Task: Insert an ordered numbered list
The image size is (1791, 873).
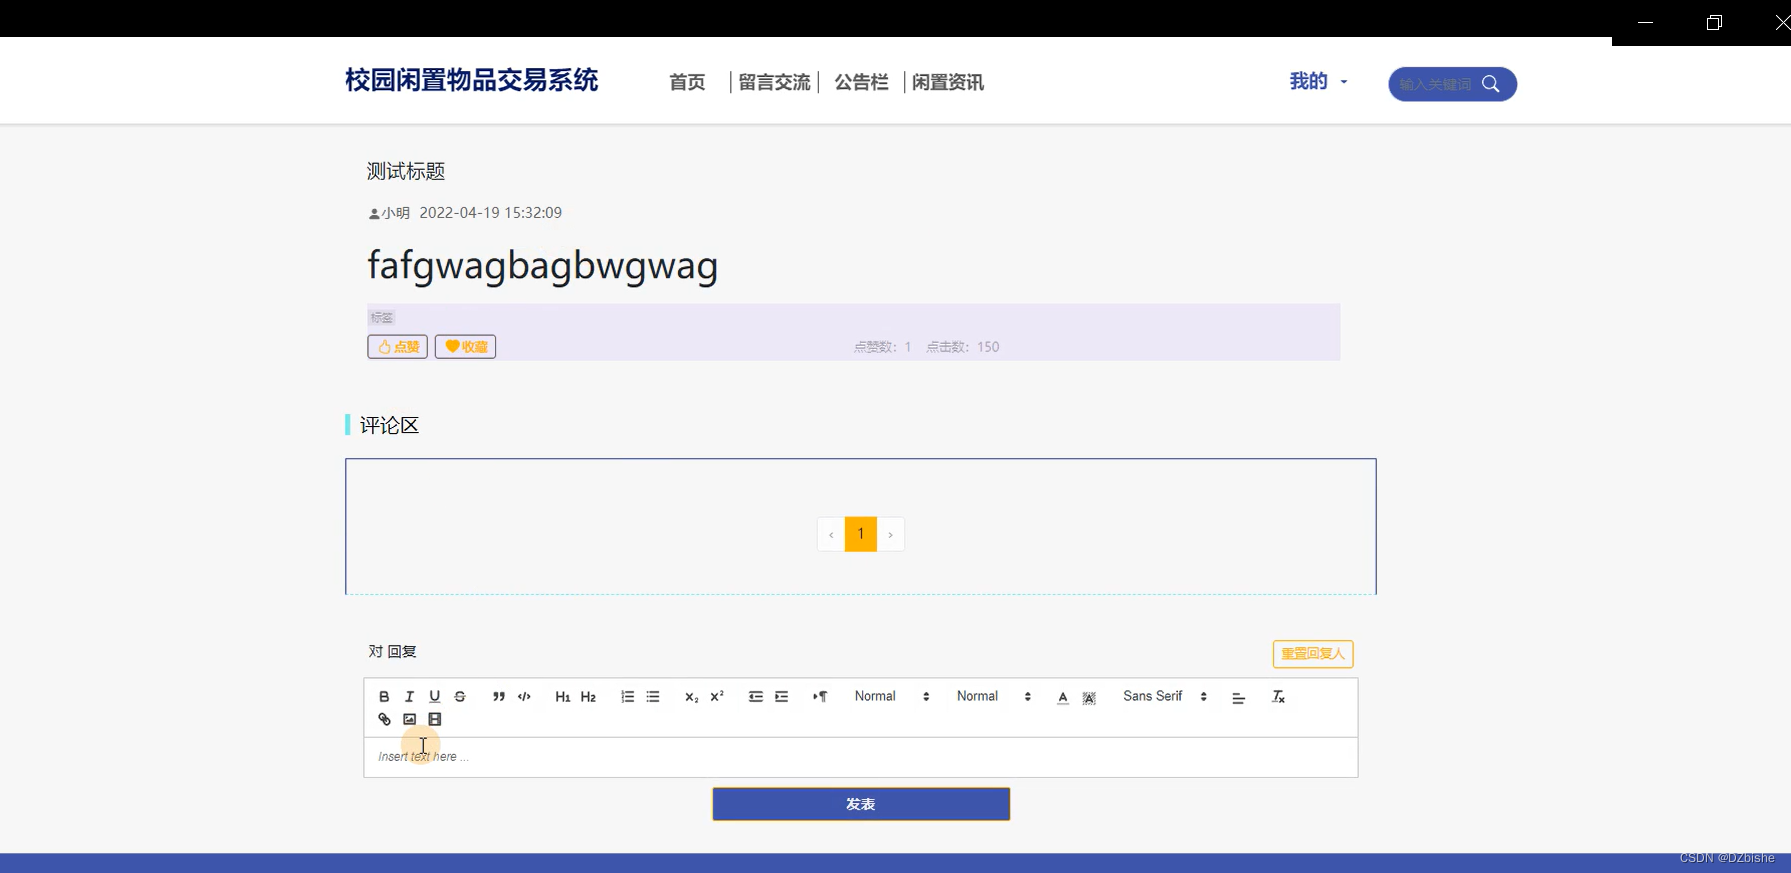Action: tap(627, 697)
